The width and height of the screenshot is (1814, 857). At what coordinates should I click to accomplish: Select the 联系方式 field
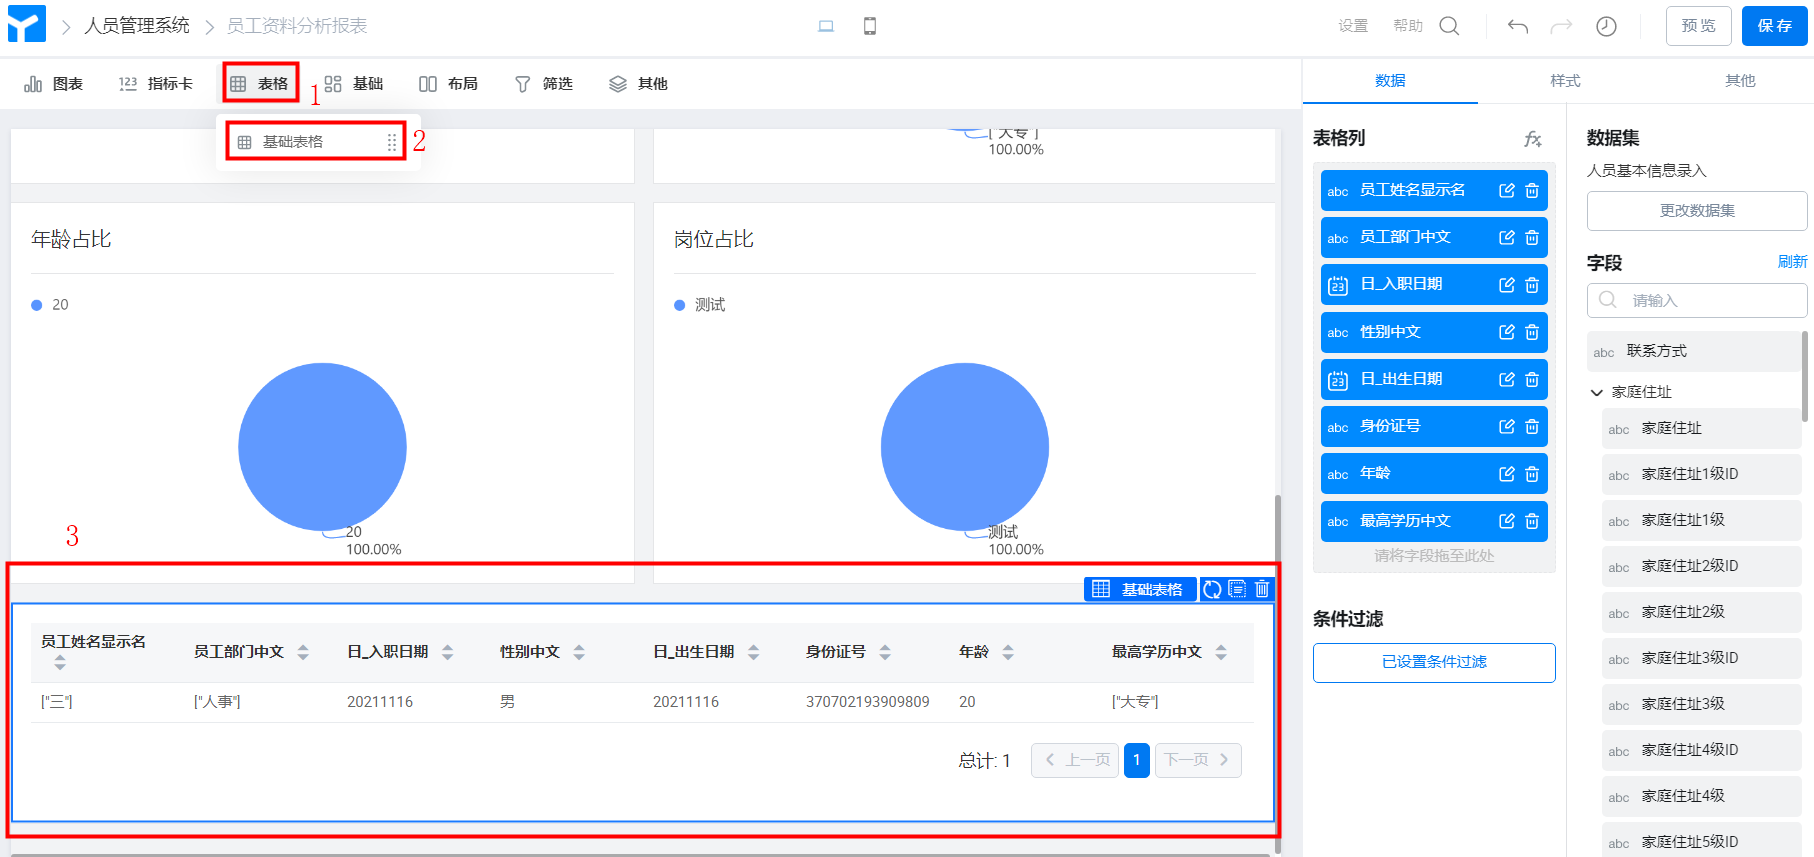pos(1694,352)
